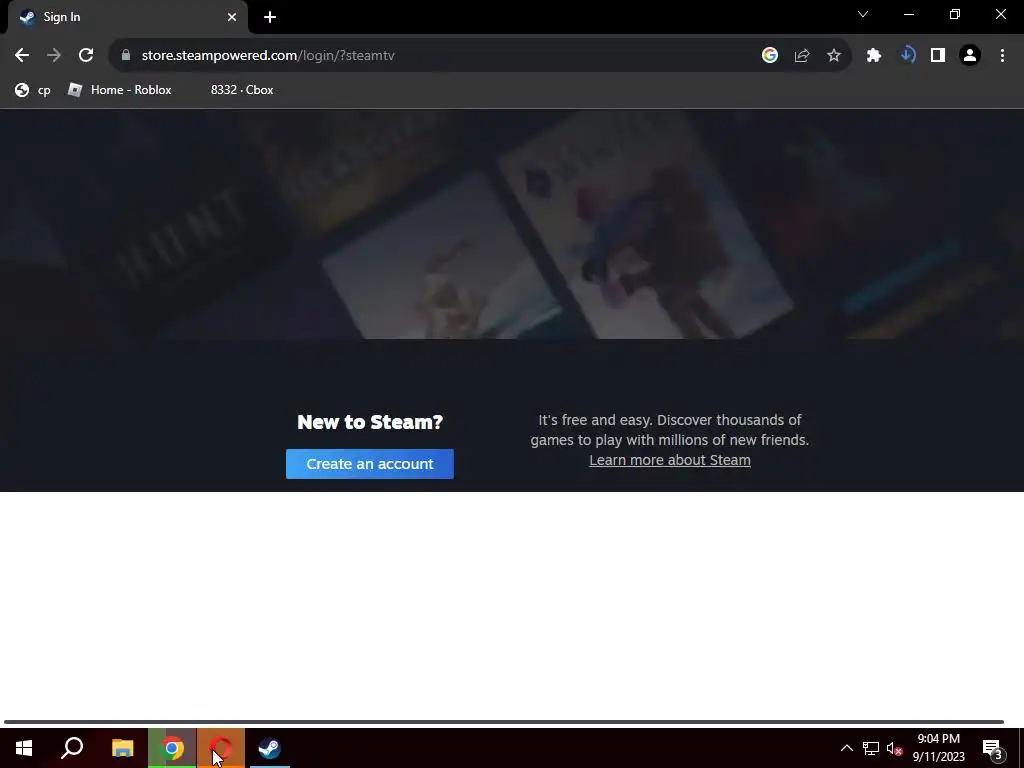Open the Steam app from the taskbar
Image resolution: width=1024 pixels, height=768 pixels.
pyautogui.click(x=269, y=748)
